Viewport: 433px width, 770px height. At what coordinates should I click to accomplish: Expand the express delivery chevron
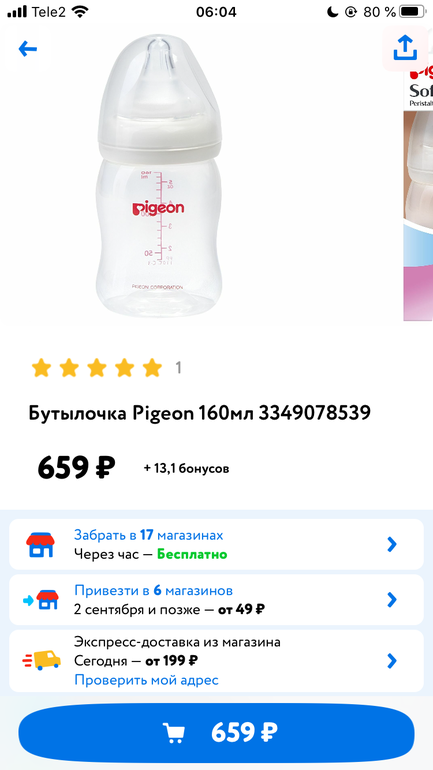click(391, 660)
